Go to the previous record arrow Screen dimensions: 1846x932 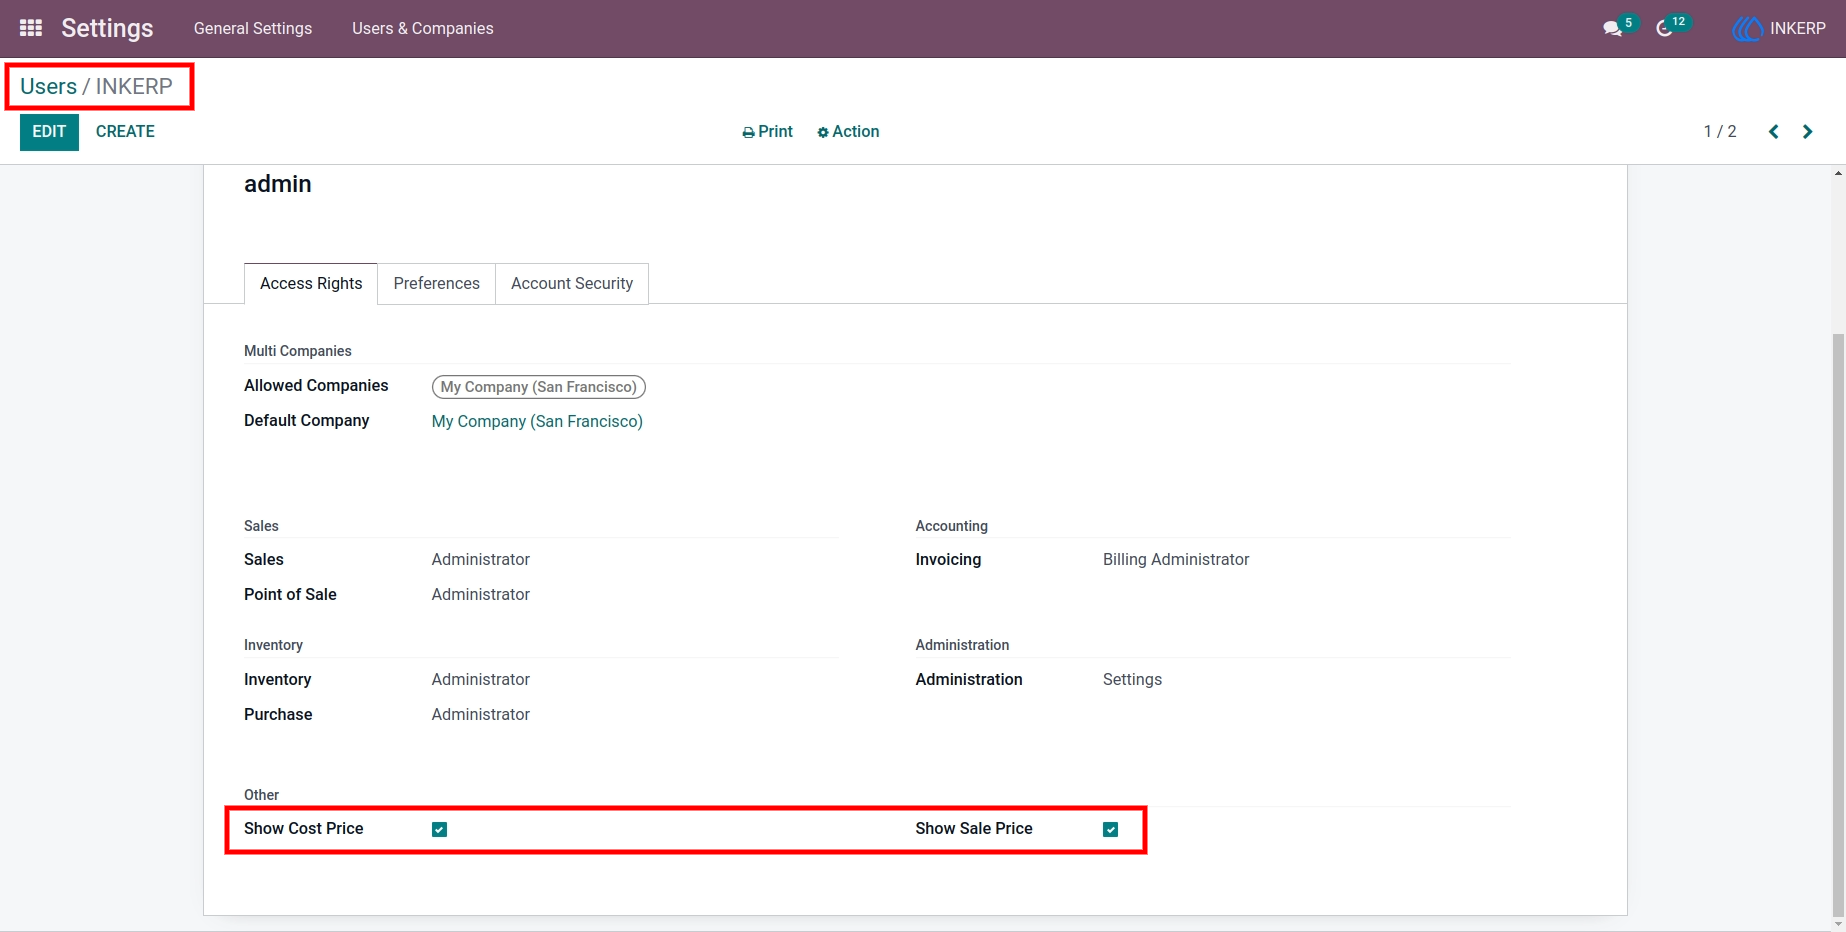tap(1774, 132)
